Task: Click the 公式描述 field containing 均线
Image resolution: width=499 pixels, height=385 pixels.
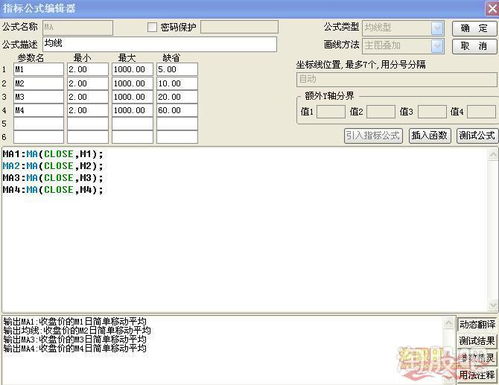Action: click(160, 44)
